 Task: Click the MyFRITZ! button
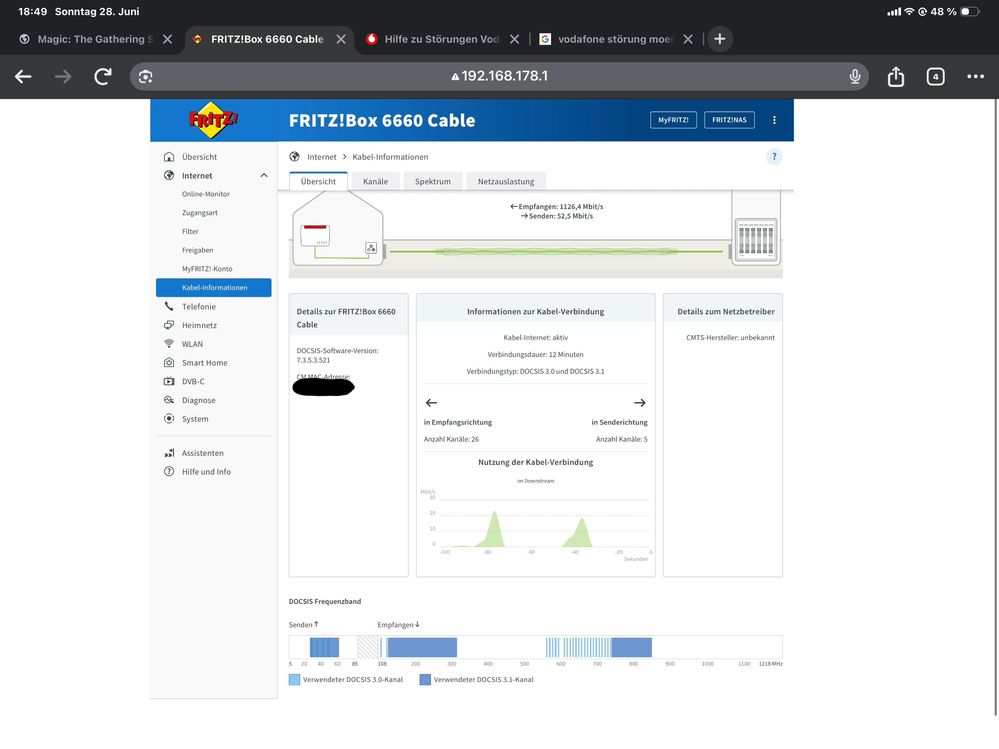click(x=673, y=120)
